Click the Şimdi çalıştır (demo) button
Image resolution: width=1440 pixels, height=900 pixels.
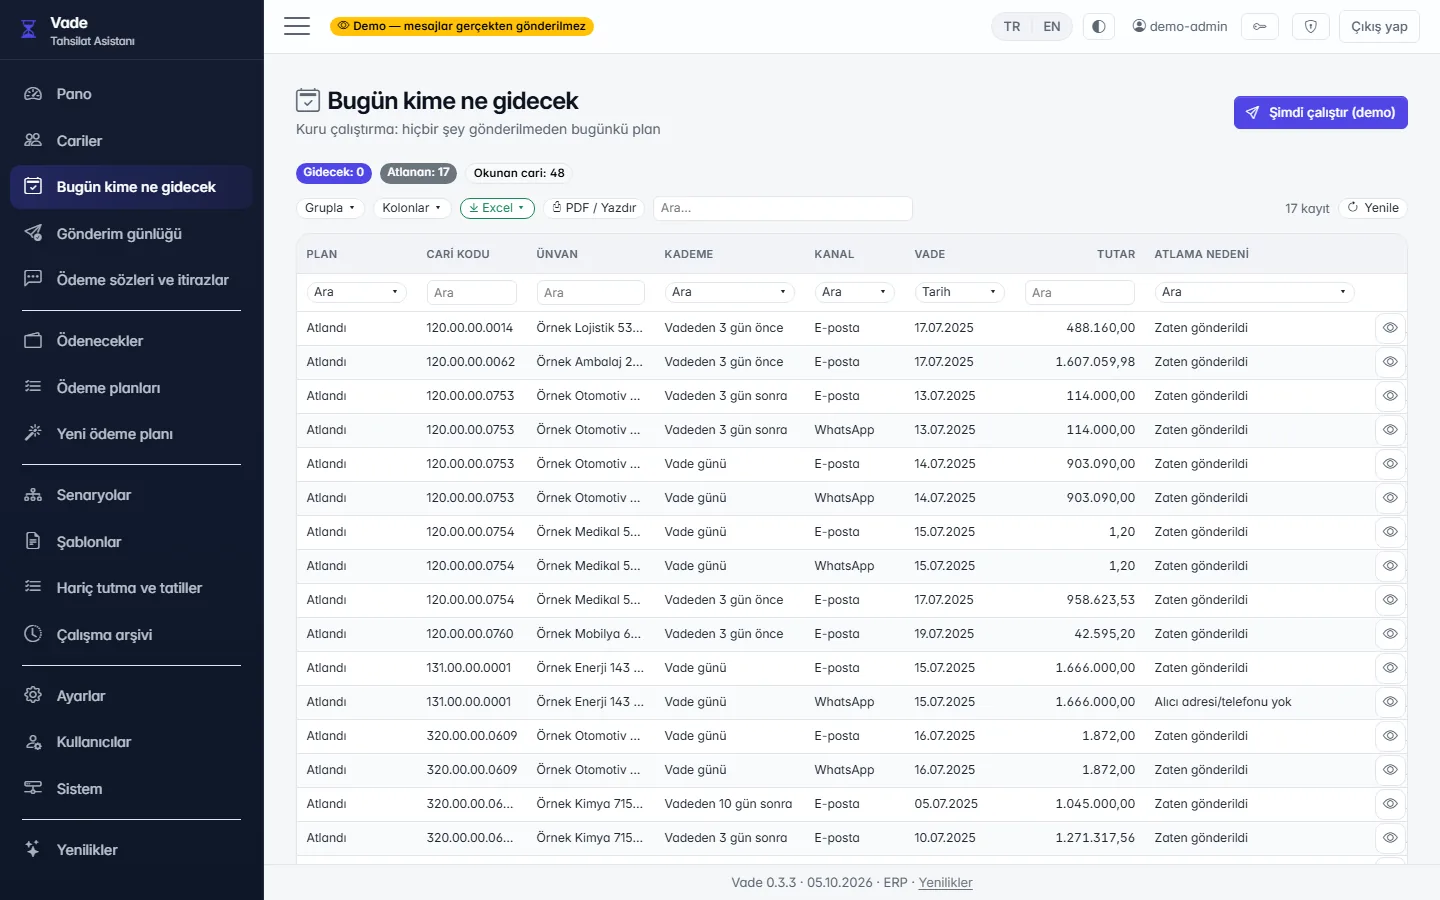point(1320,113)
